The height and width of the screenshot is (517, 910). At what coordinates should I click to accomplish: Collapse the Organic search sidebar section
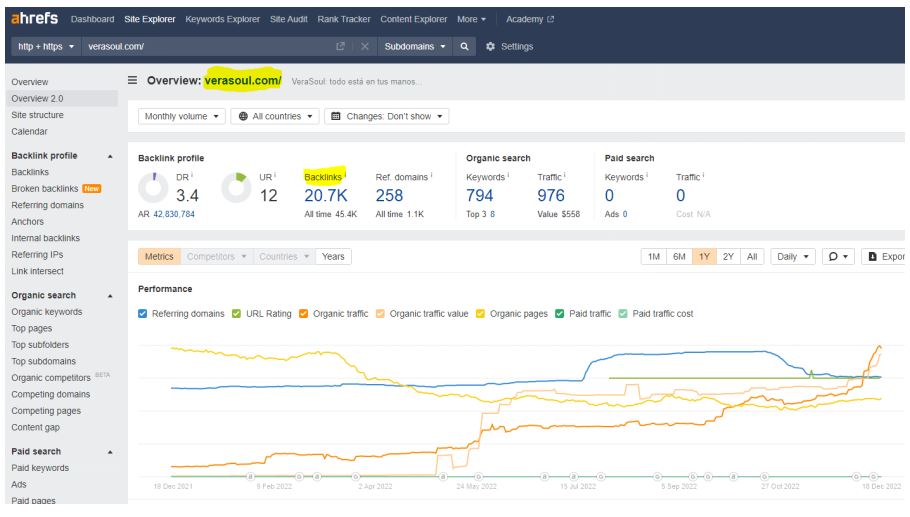(x=110, y=296)
